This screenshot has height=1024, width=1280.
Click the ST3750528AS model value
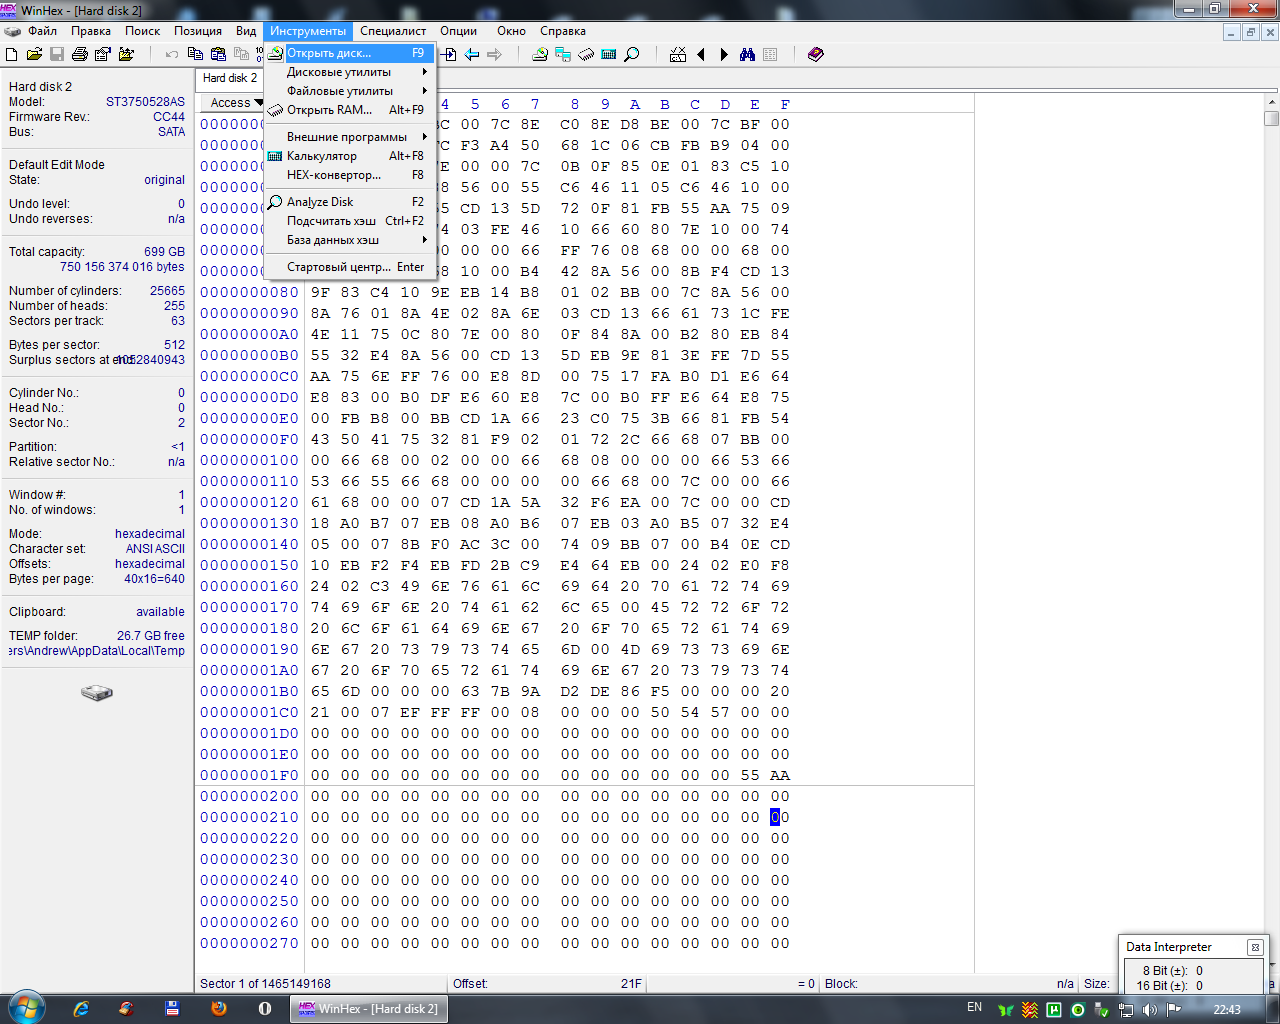[x=145, y=102]
